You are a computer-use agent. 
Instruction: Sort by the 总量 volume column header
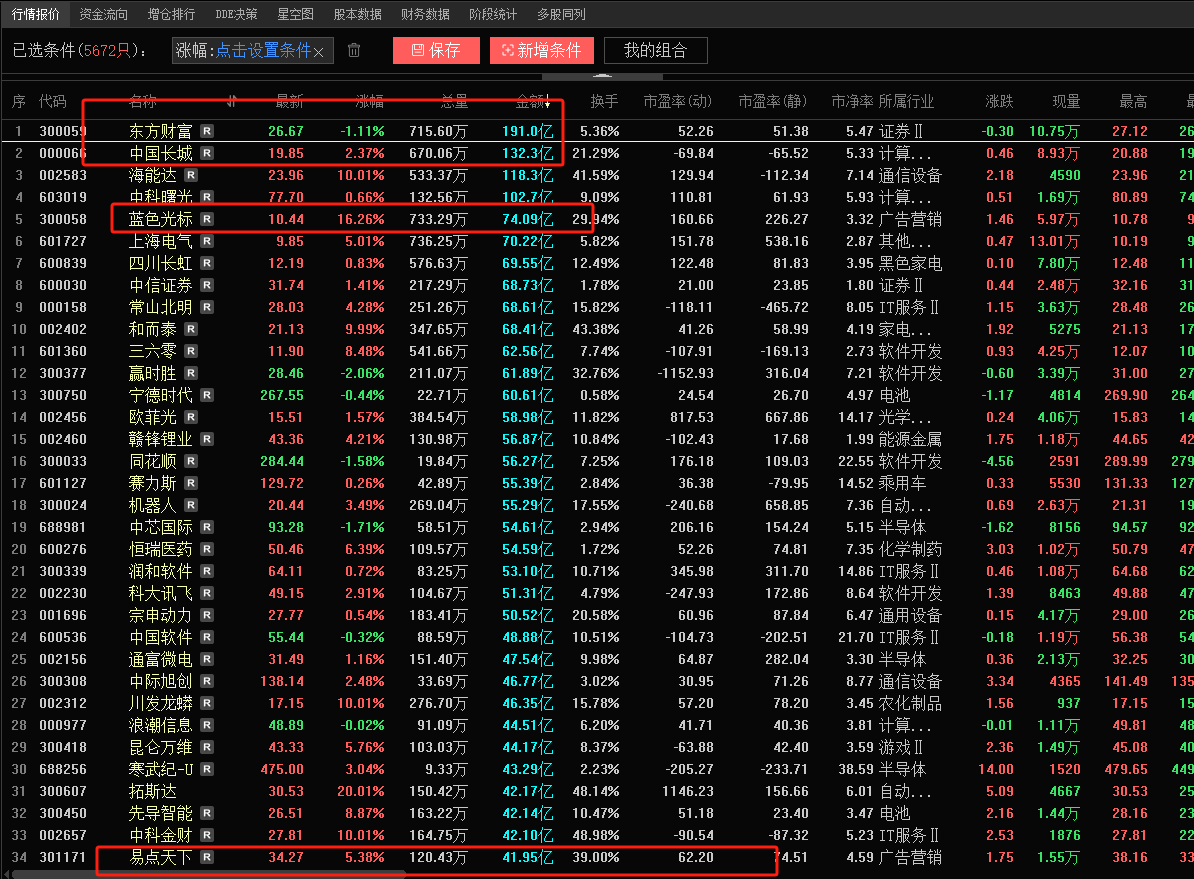(x=454, y=101)
